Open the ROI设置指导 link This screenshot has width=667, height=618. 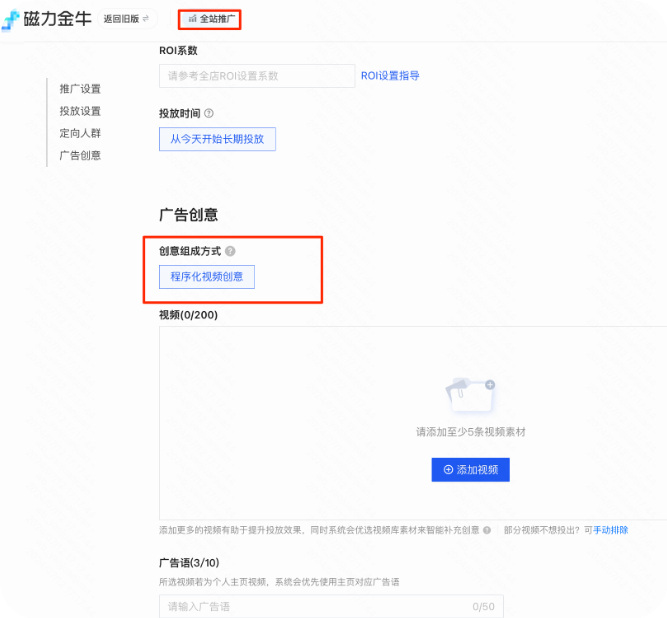pos(390,76)
